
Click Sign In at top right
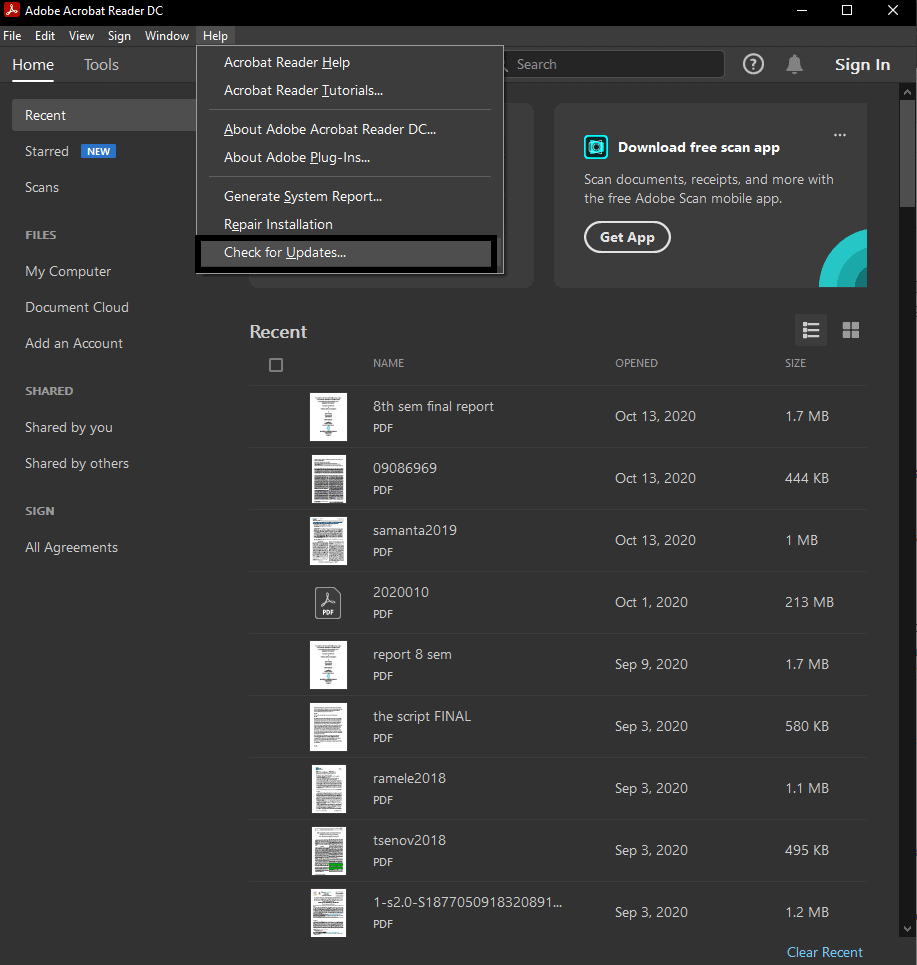(x=862, y=65)
